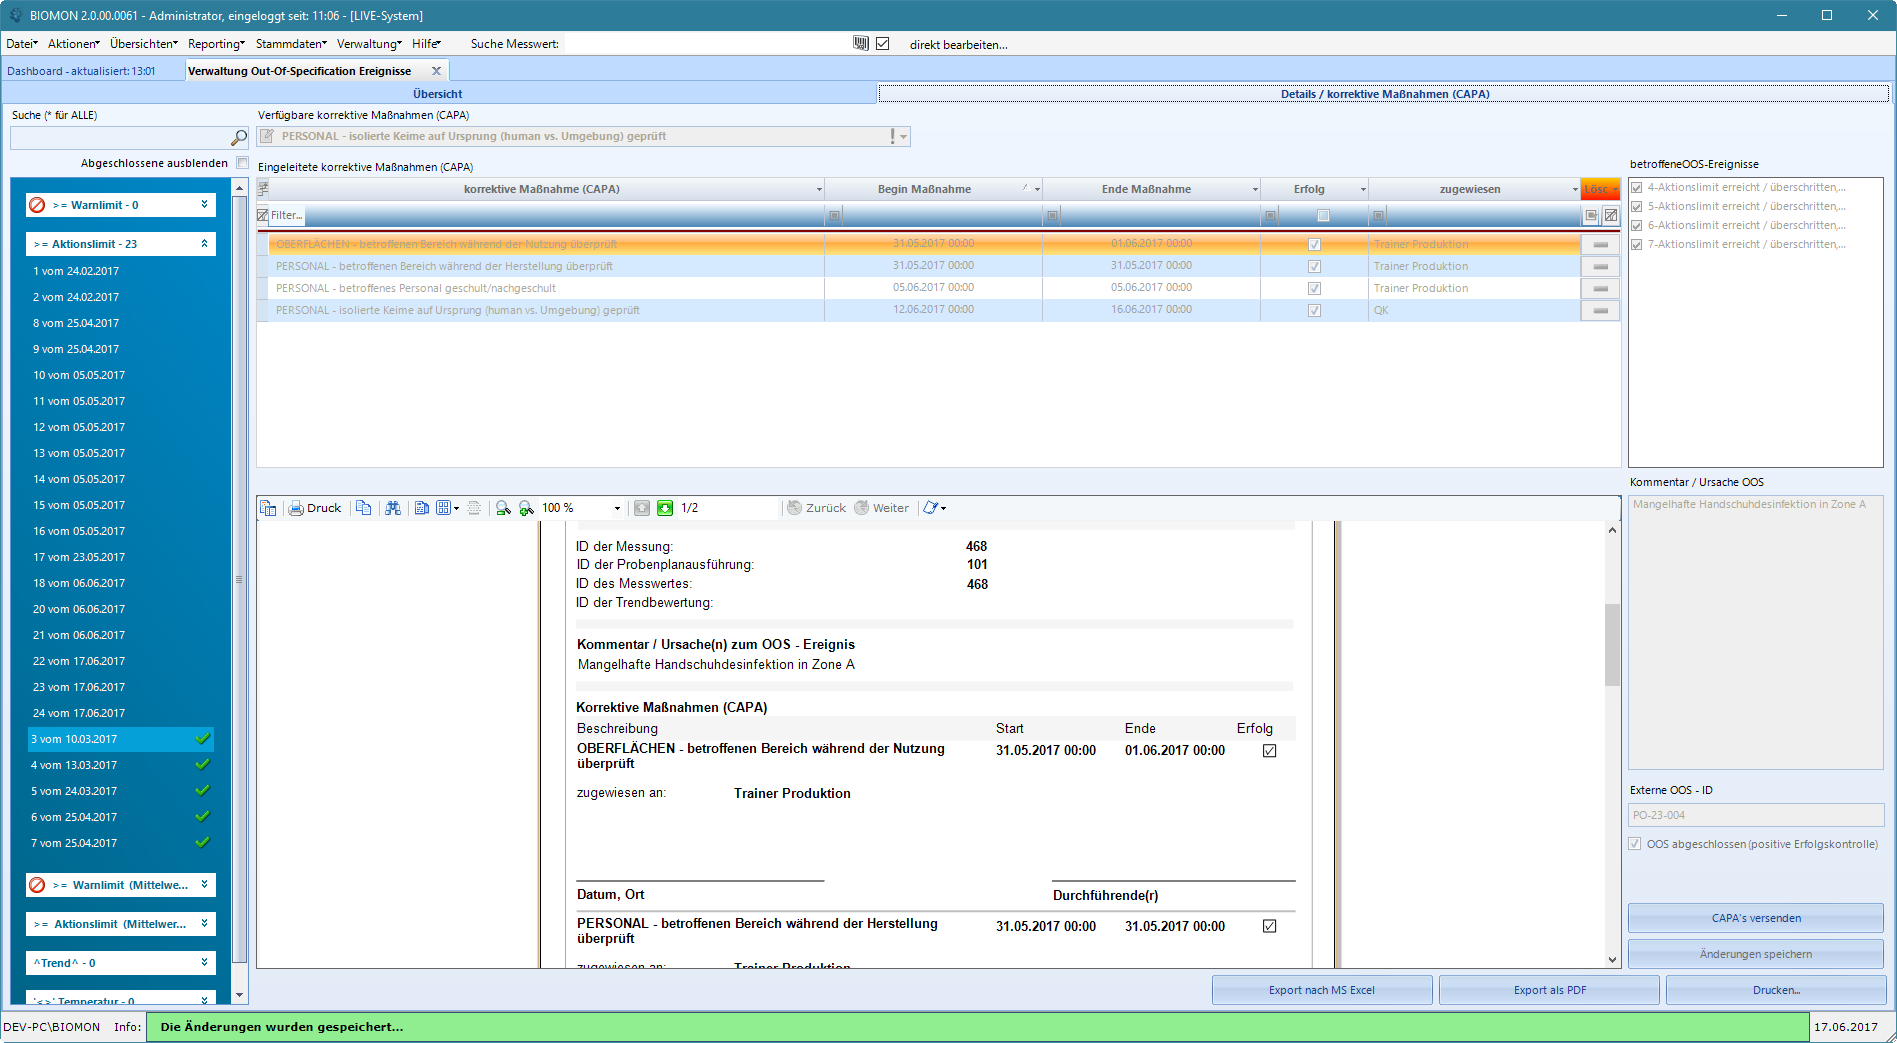1897x1043 pixels.
Task: Expand the '>= Aktionslimit (Mittelwer...' group
Action: (x=204, y=923)
